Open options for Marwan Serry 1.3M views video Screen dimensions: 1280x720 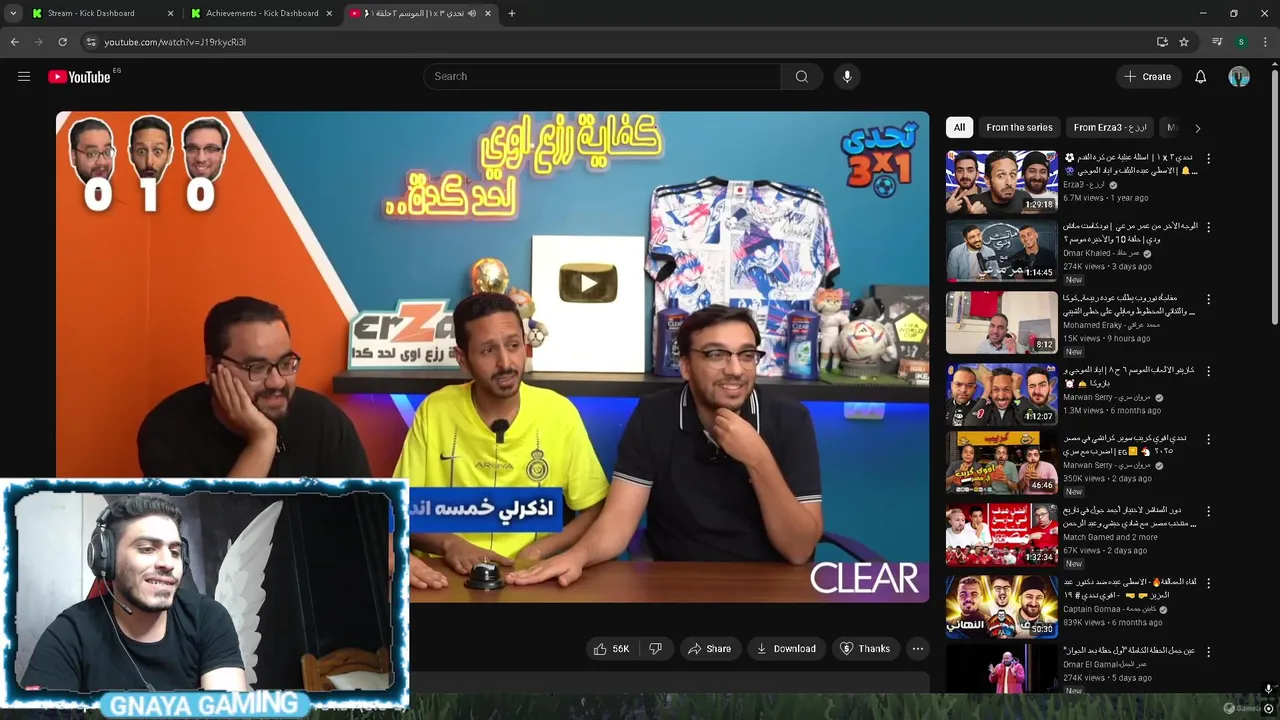pos(1208,370)
